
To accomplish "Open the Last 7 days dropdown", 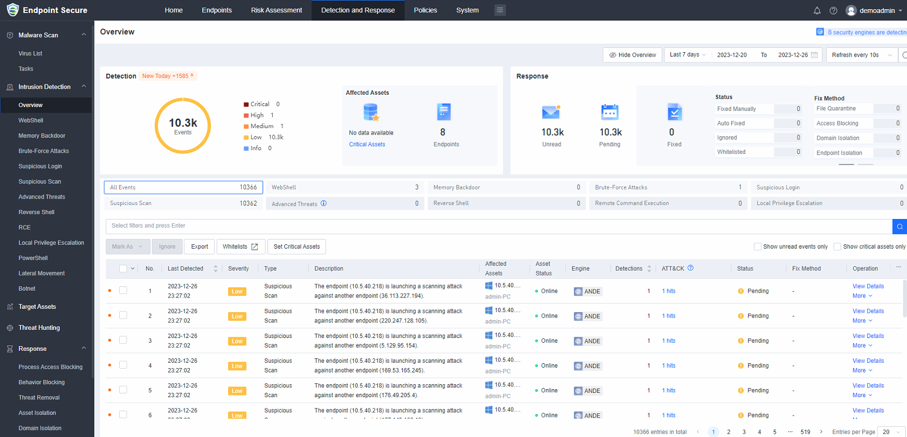I will click(687, 55).
